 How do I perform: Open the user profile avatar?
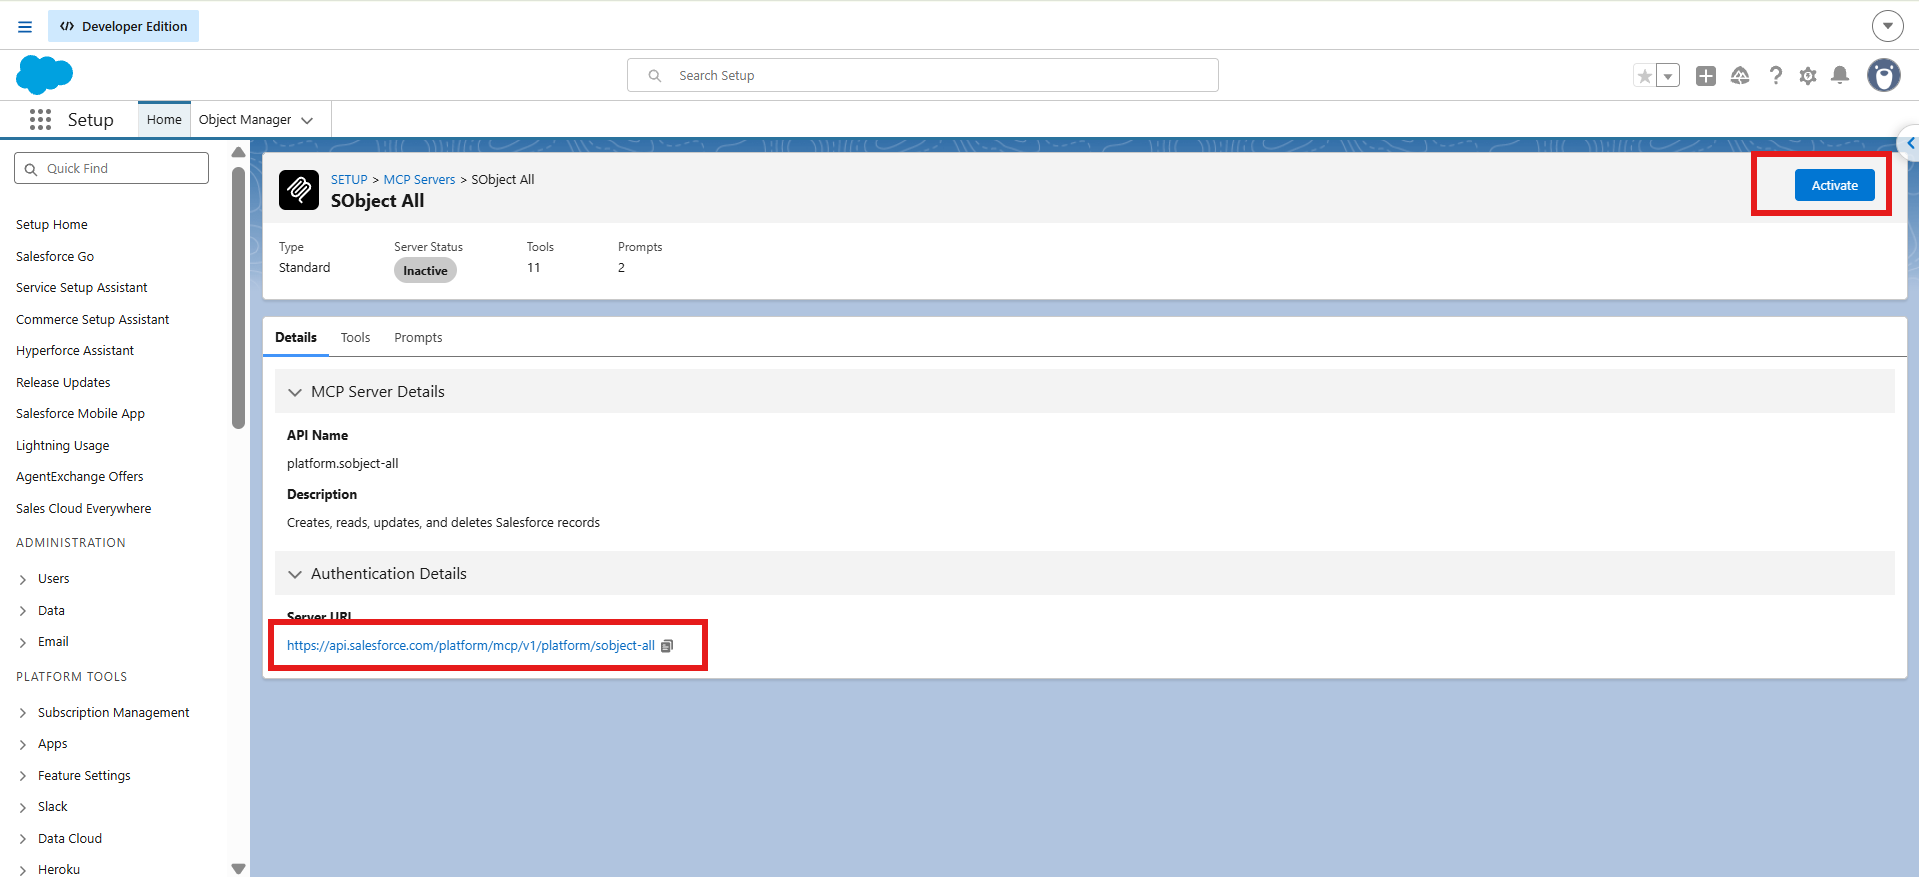coord(1884,75)
